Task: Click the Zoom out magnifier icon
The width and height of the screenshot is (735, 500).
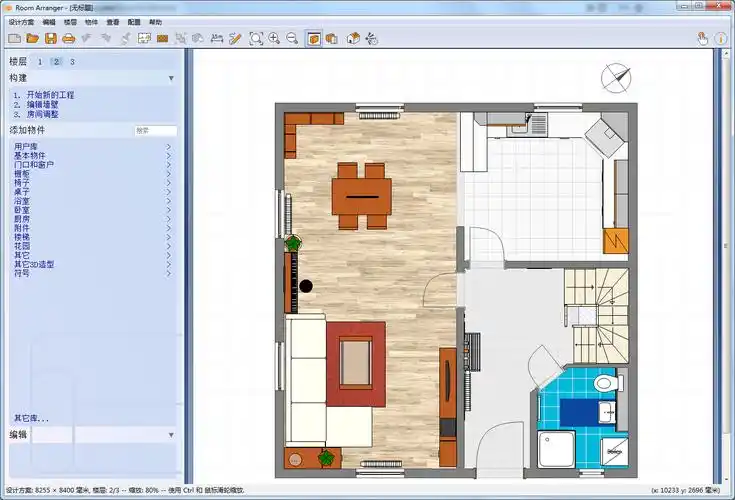Action: tap(291, 39)
